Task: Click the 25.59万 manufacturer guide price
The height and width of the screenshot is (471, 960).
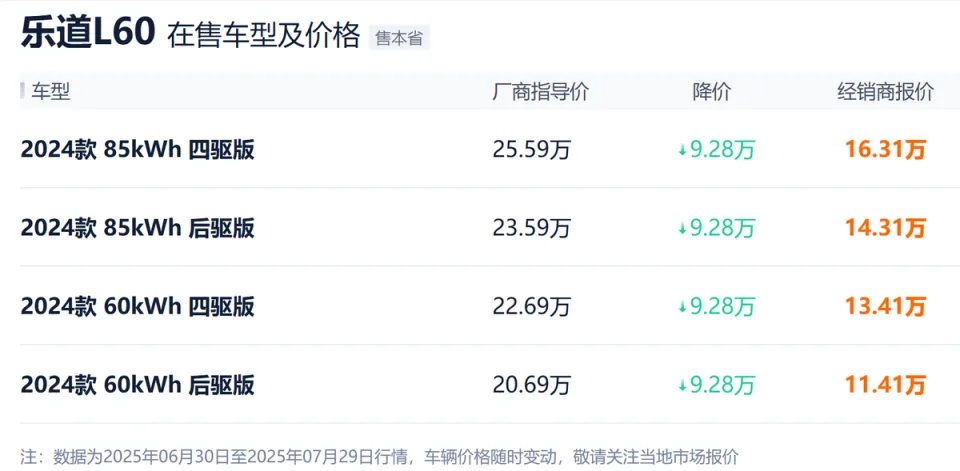Action: pos(531,150)
